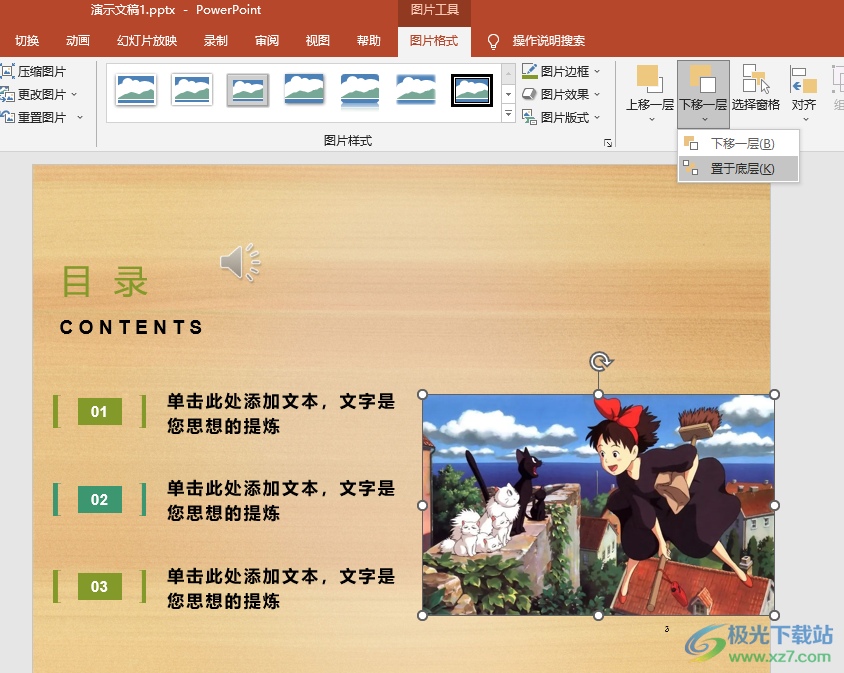Screen dimensions: 844x673
Task: Open the 帮助 help tab
Action: [x=369, y=40]
